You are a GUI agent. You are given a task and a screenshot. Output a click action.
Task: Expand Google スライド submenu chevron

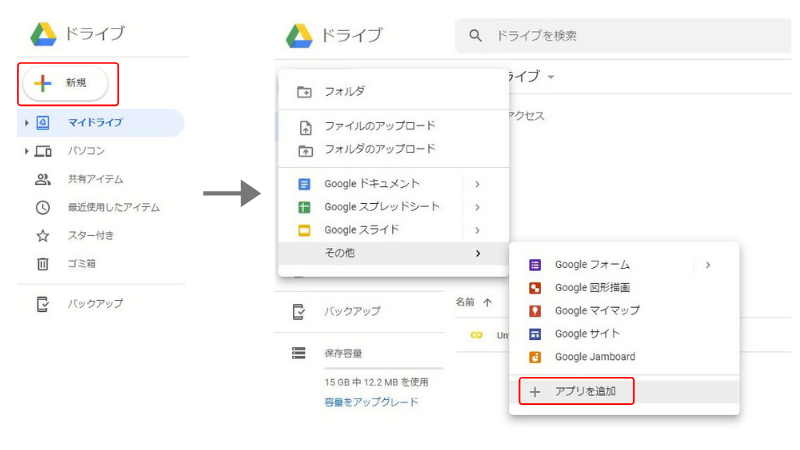tap(477, 231)
